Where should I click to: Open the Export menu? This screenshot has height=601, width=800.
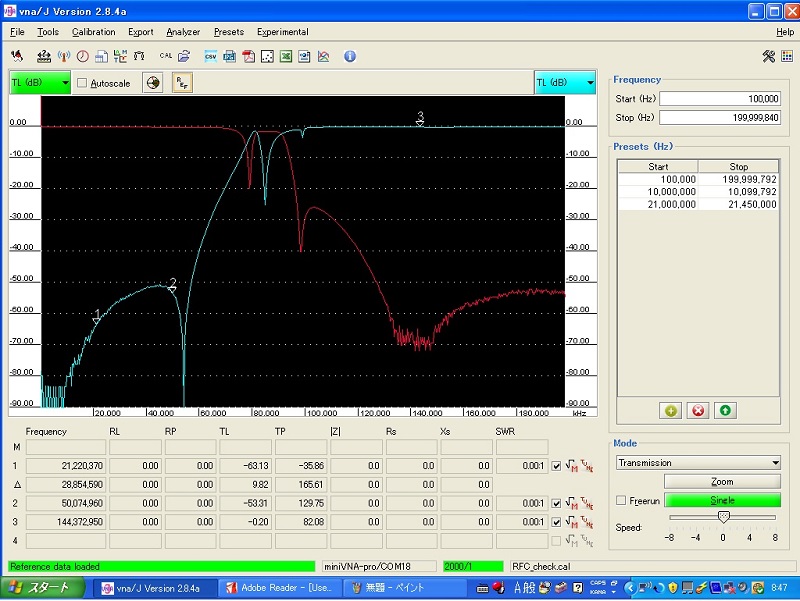pyautogui.click(x=140, y=32)
